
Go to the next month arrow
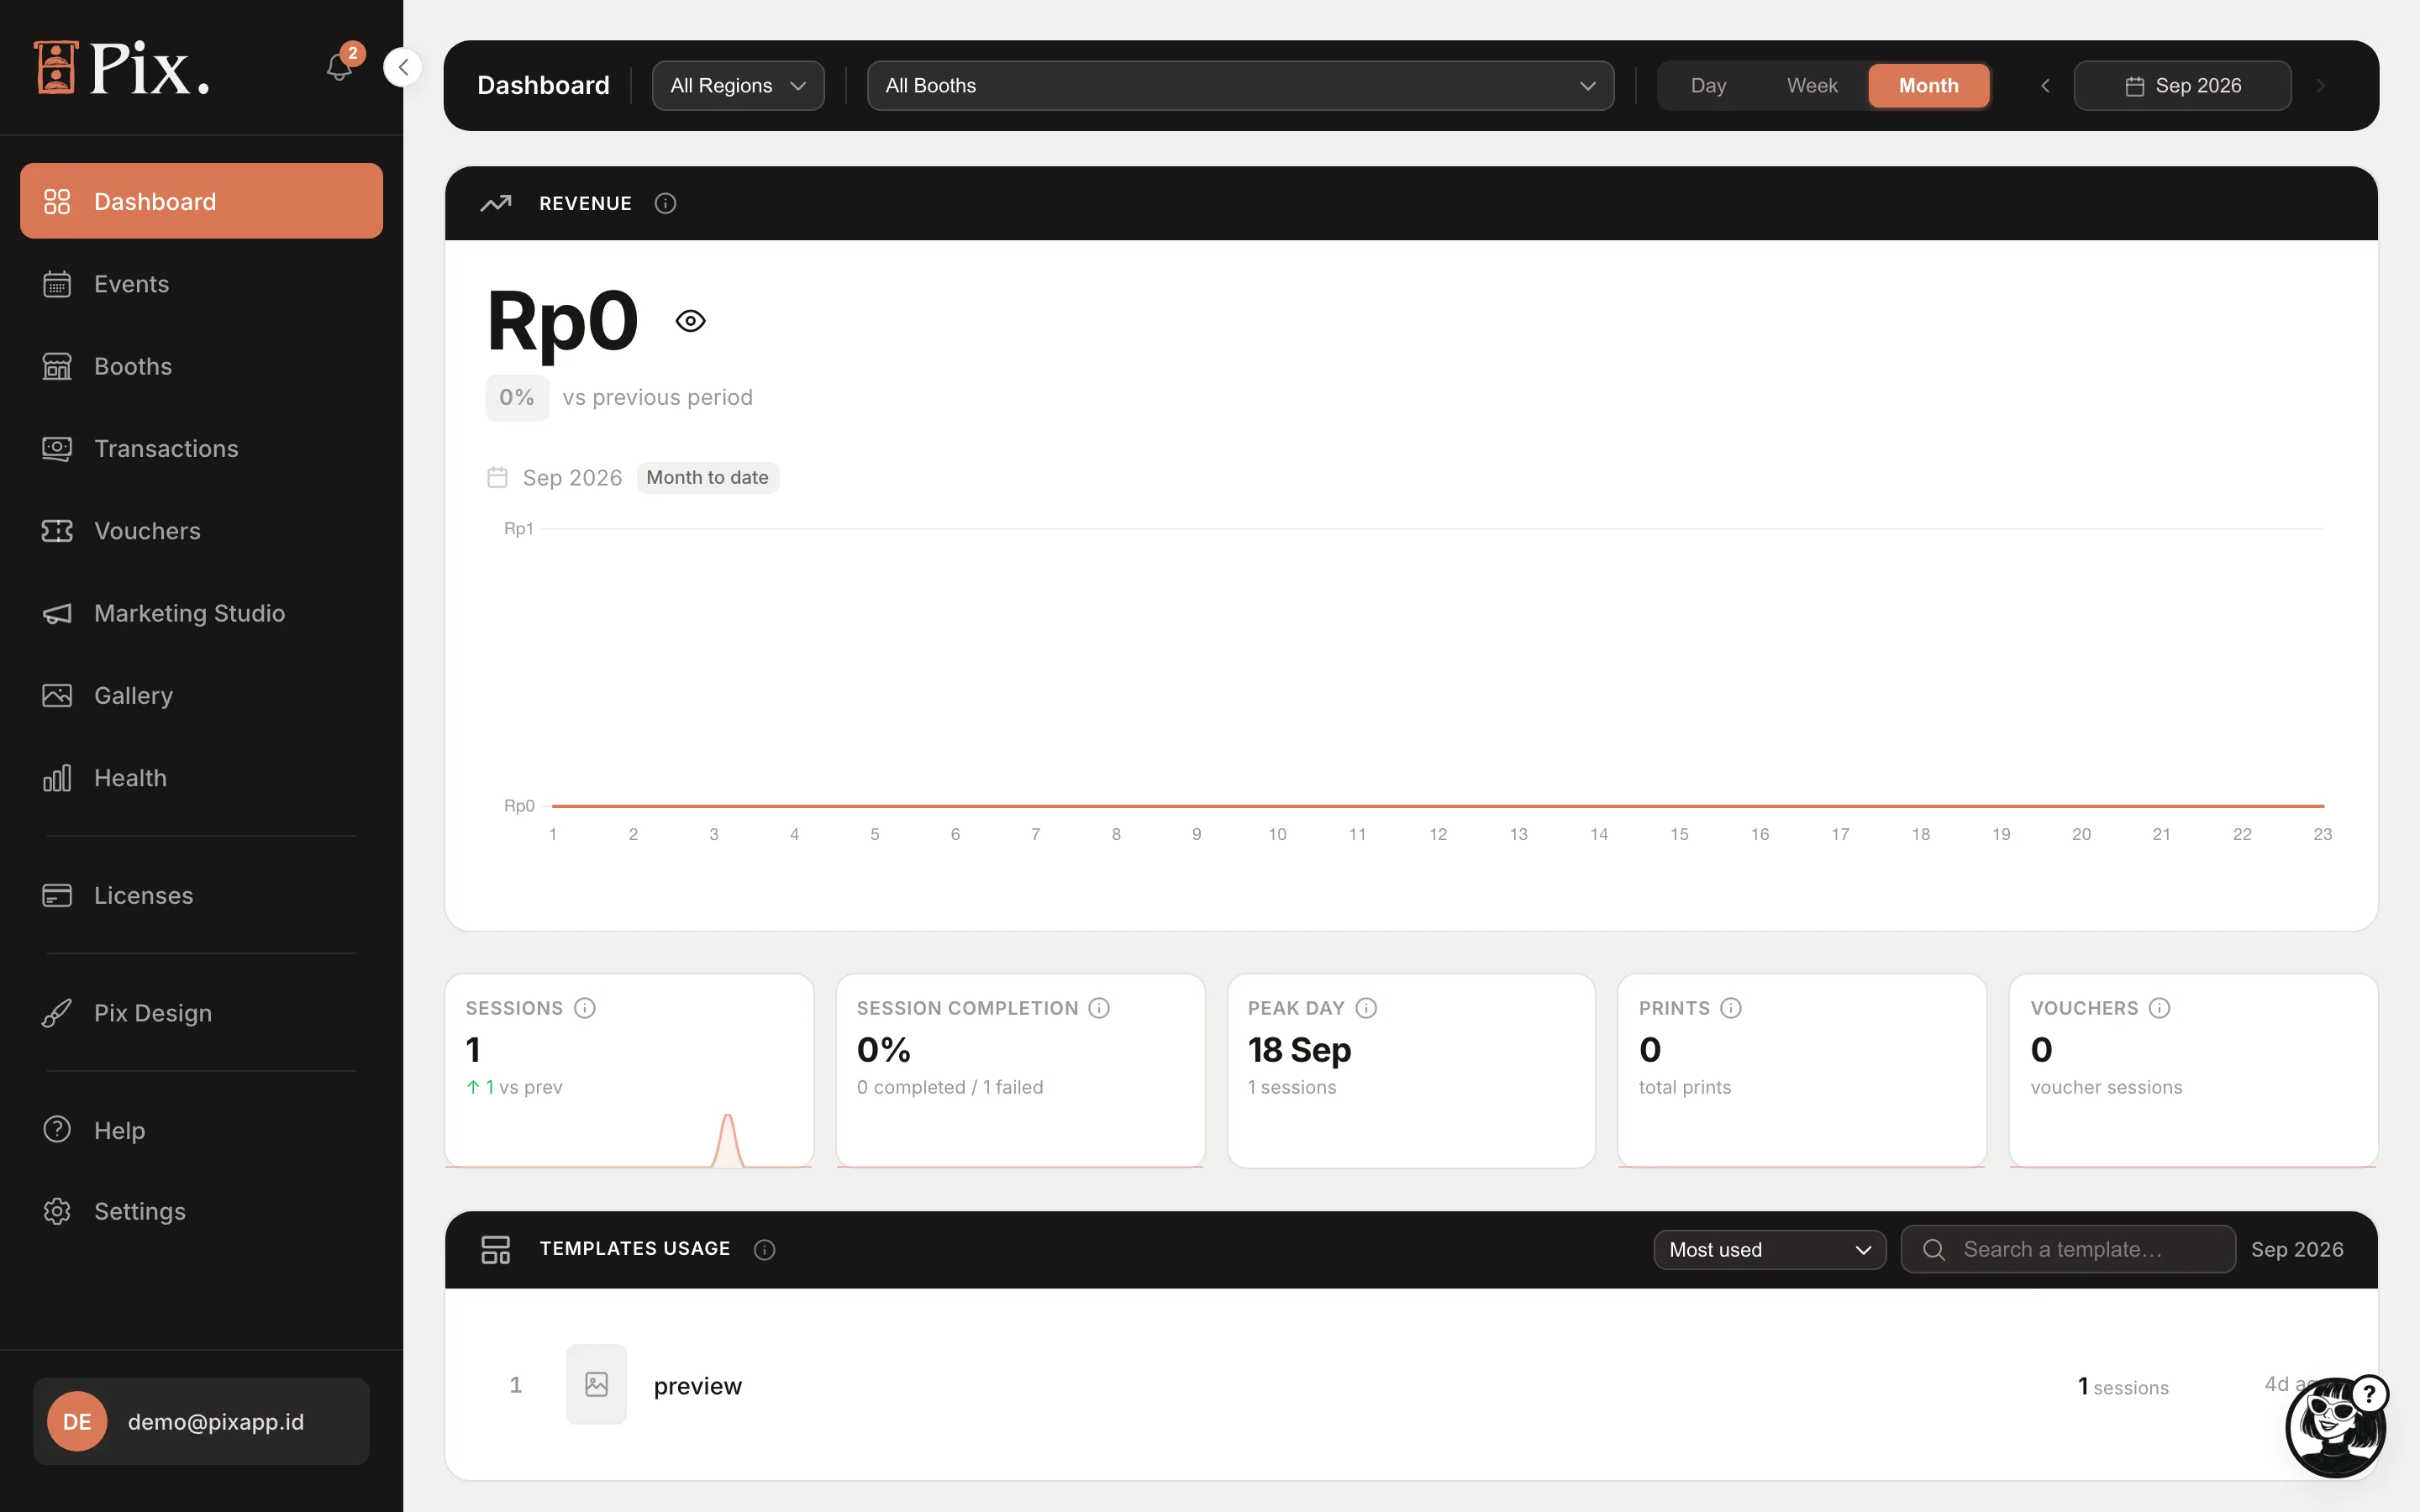tap(2321, 86)
